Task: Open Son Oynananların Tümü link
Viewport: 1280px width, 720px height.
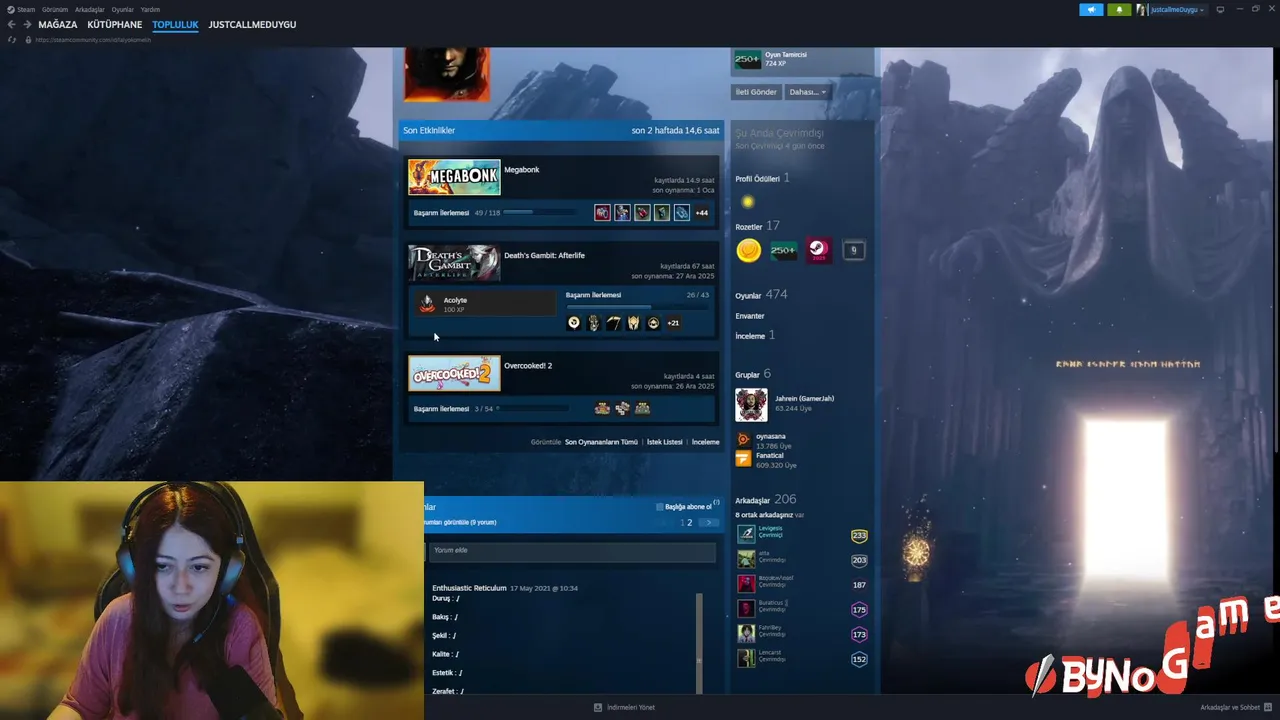Action: pyautogui.click(x=601, y=442)
